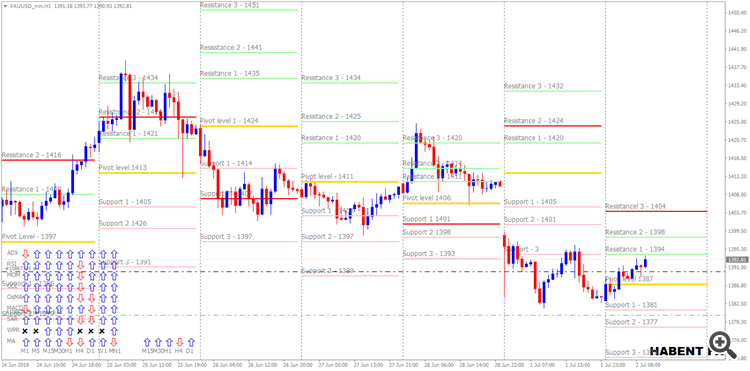The width and height of the screenshot is (750, 371).
Task: Click the WPR up arrow for M15
Action: tap(48, 331)
